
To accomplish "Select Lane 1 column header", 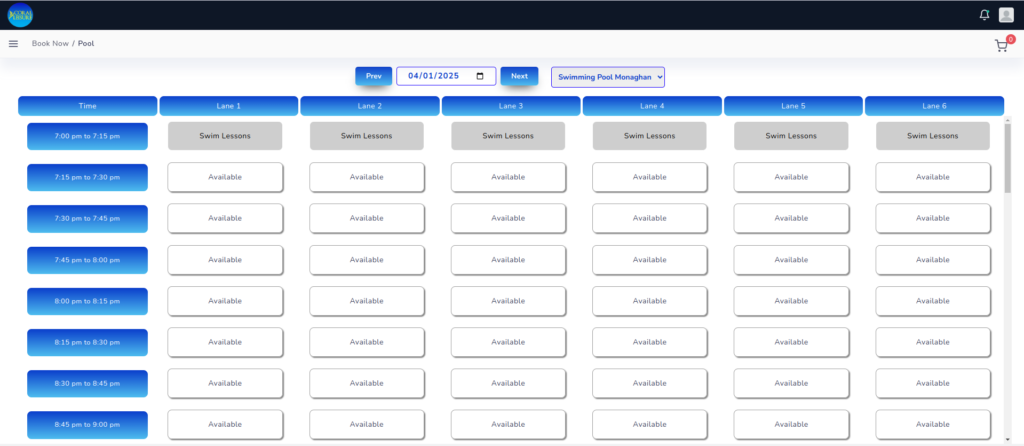I will (229, 106).
